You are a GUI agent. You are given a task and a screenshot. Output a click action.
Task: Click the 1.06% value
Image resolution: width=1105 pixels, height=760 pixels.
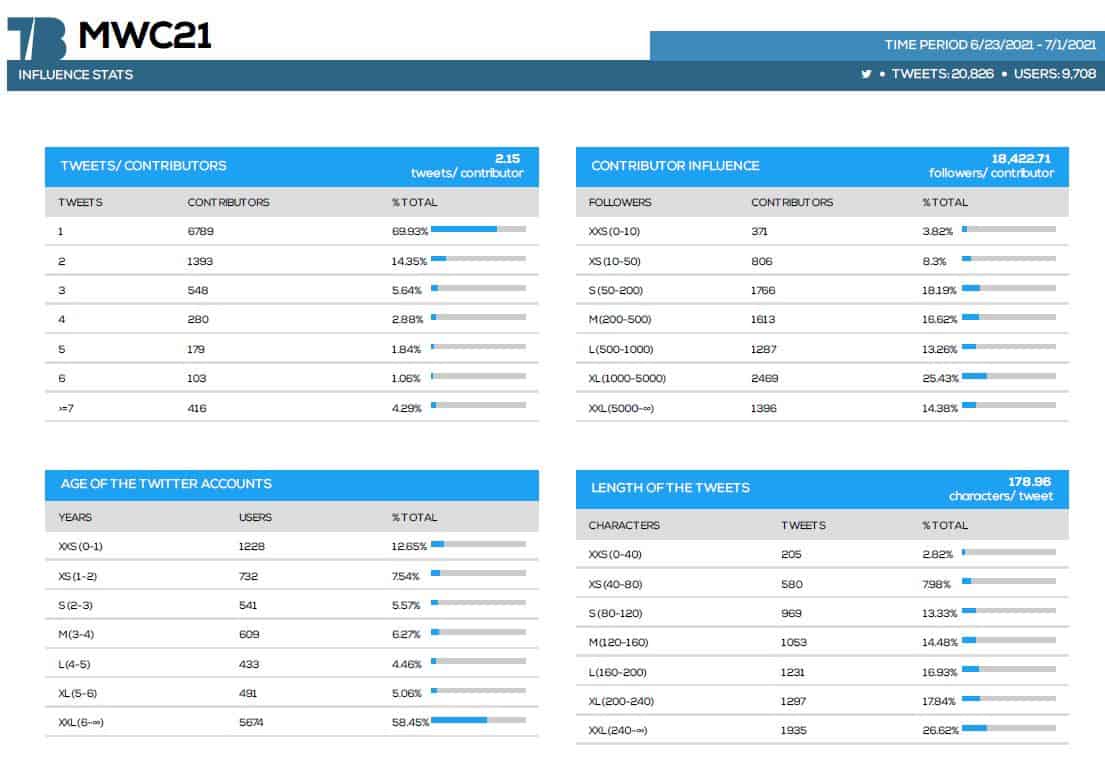[x=405, y=379]
